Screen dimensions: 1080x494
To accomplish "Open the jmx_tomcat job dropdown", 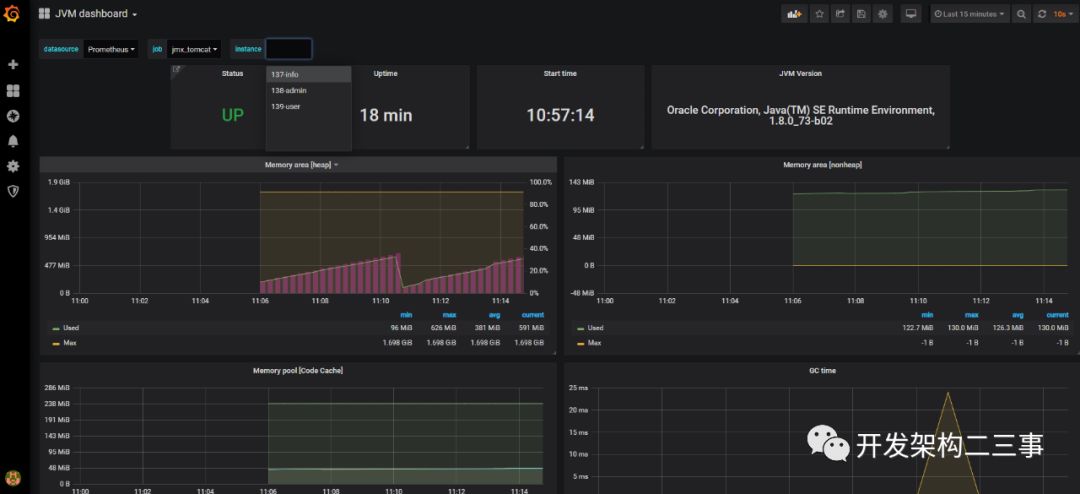I will [x=195, y=49].
